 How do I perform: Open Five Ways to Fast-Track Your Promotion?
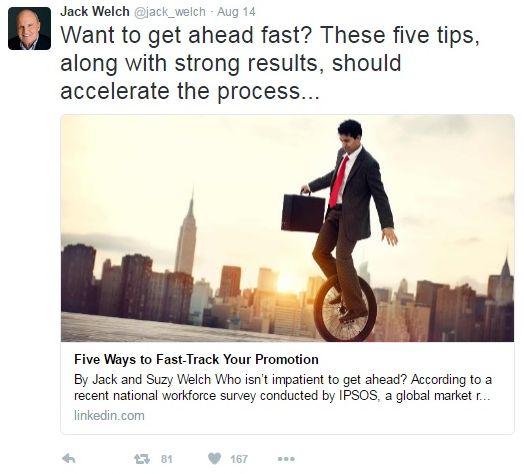[196, 359]
